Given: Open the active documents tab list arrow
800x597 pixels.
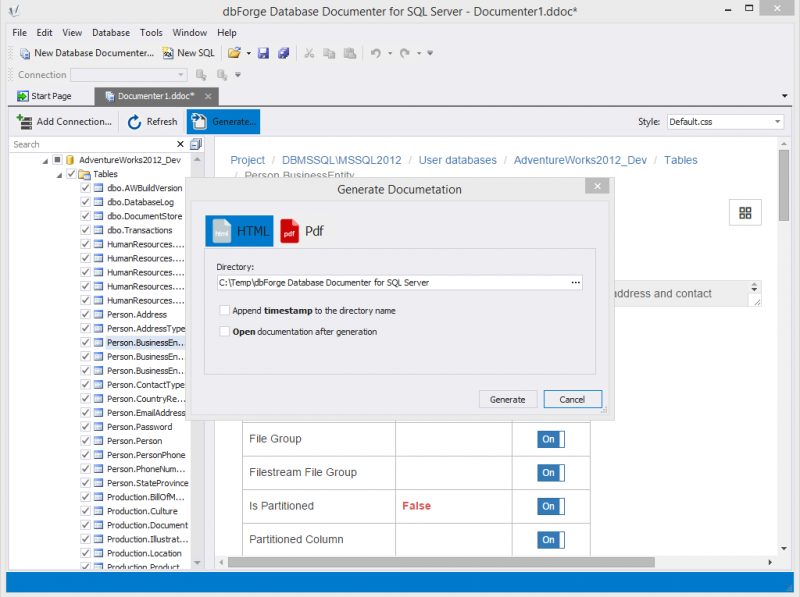Looking at the screenshot, I should point(784,96).
